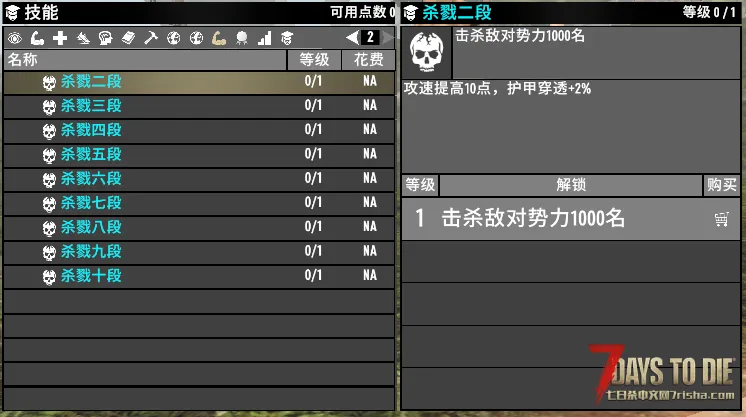Go to previous skill page arrow
746x417 pixels.
[353, 37]
